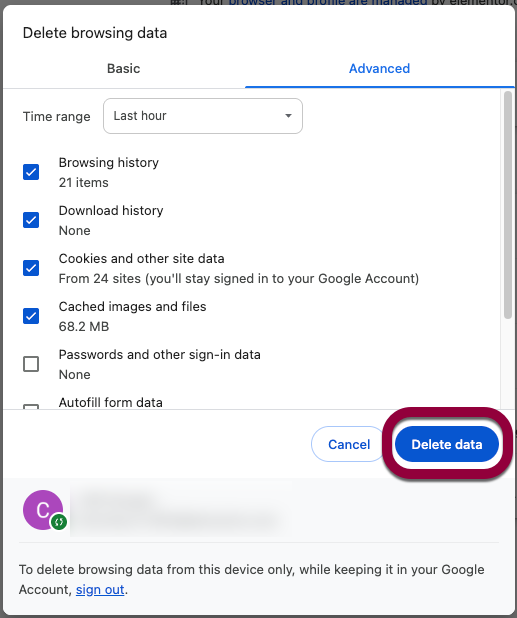The height and width of the screenshot is (618, 517).
Task: Click the Time range dropdown arrow
Action: click(288, 116)
